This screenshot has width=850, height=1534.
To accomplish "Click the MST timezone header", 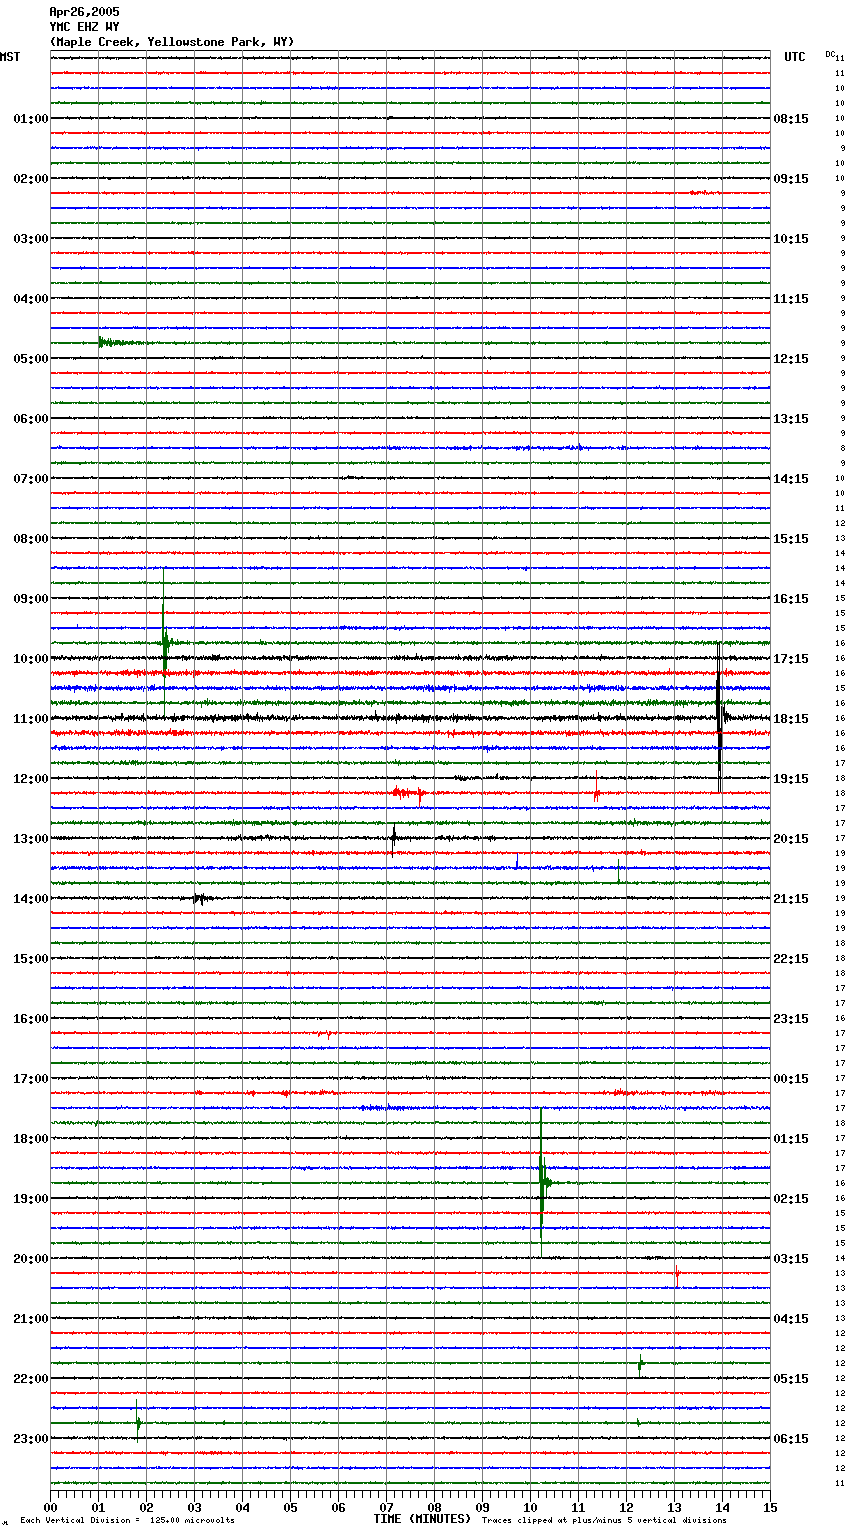I will (10, 57).
